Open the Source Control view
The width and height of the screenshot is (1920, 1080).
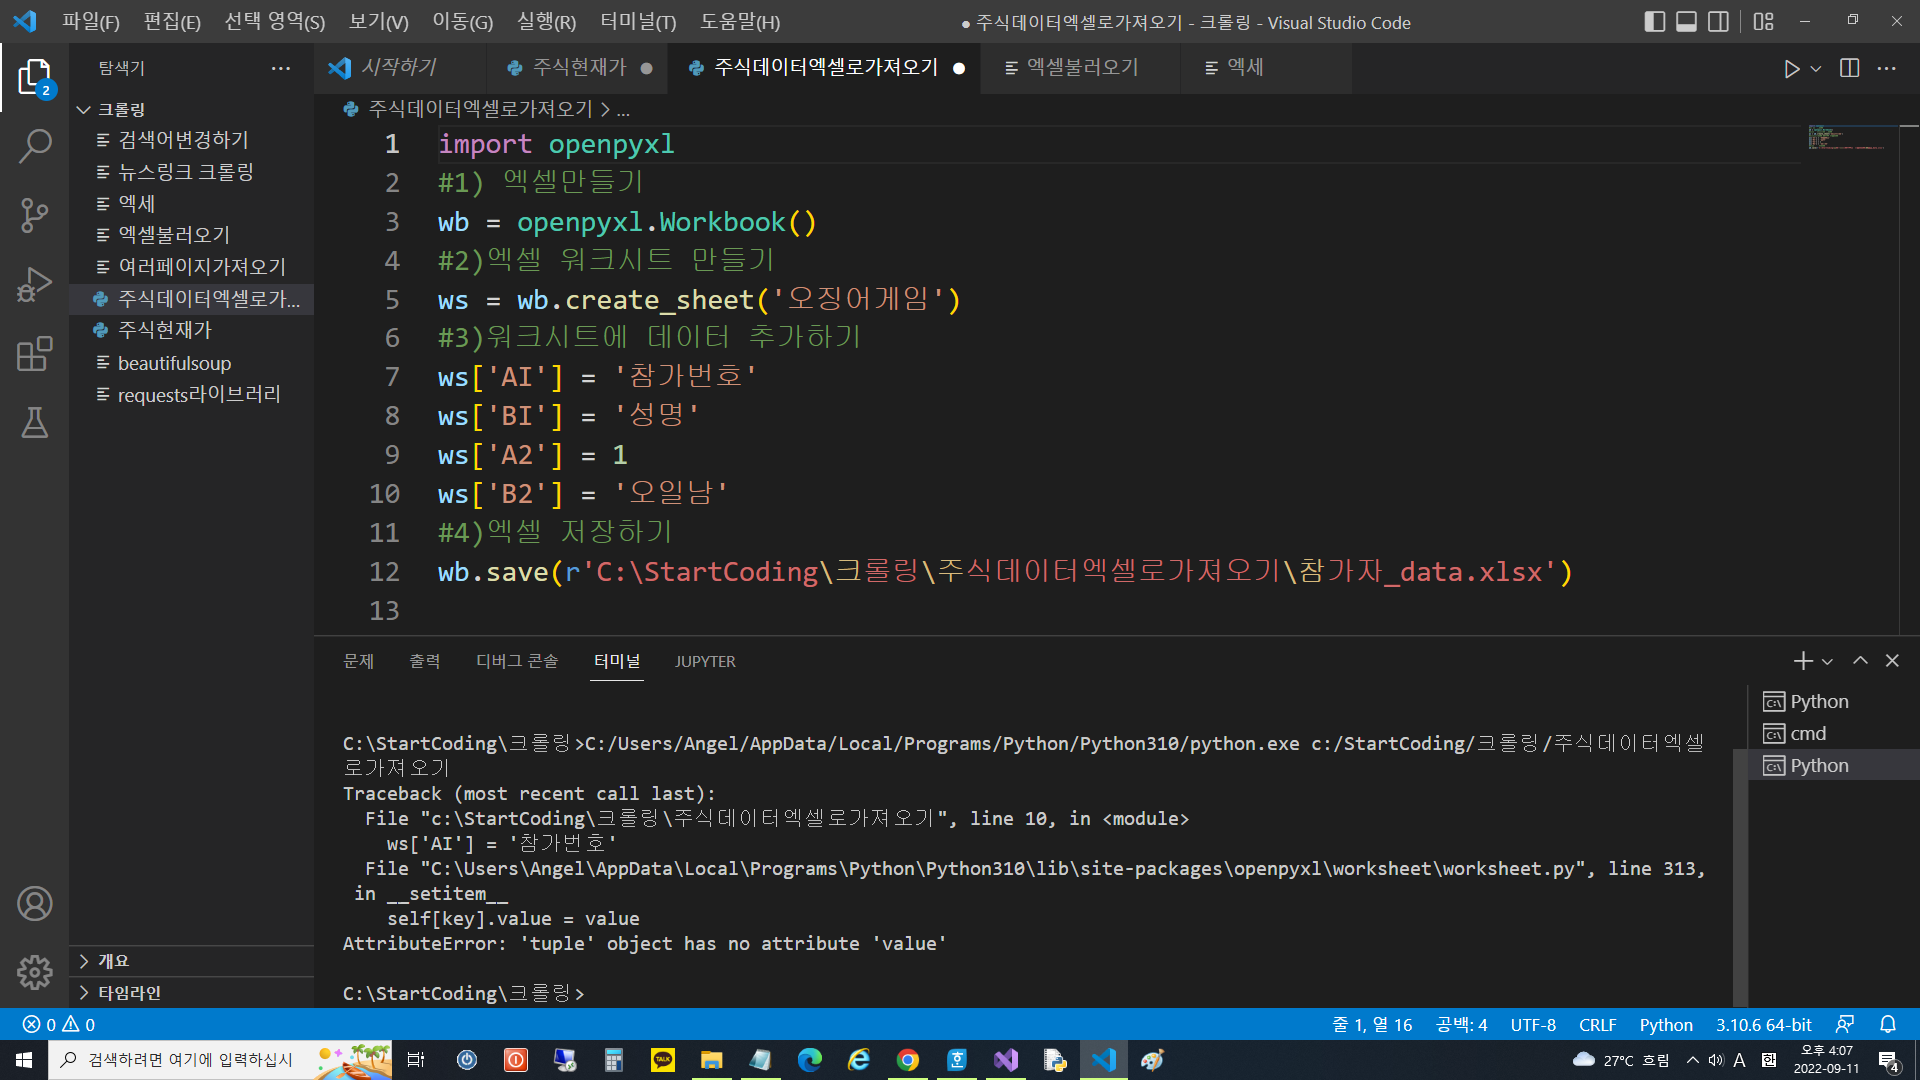pyautogui.click(x=34, y=215)
